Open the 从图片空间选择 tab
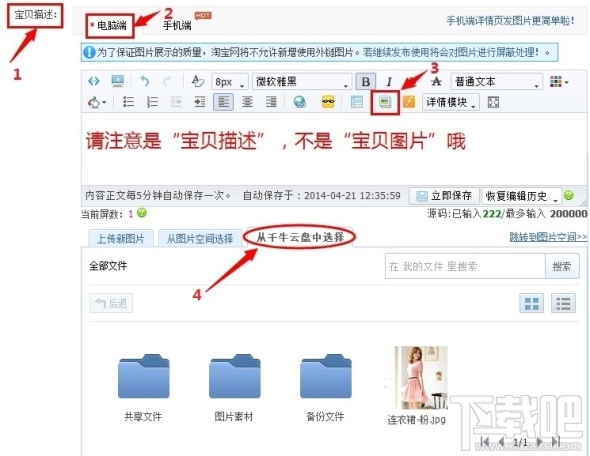The width and height of the screenshot is (590, 456). click(200, 238)
